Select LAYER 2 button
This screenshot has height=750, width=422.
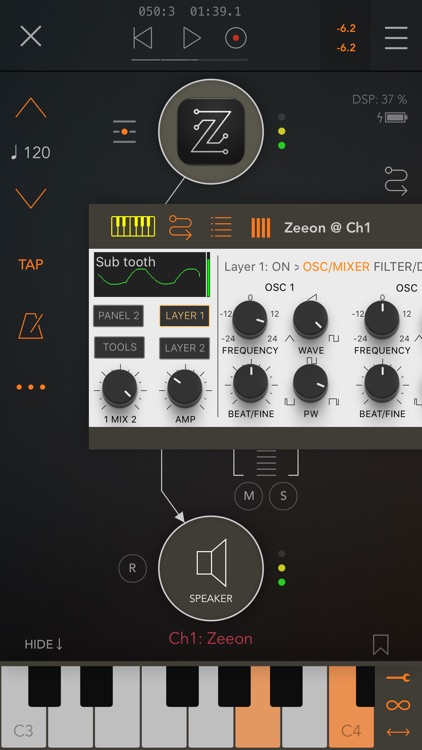point(184,348)
